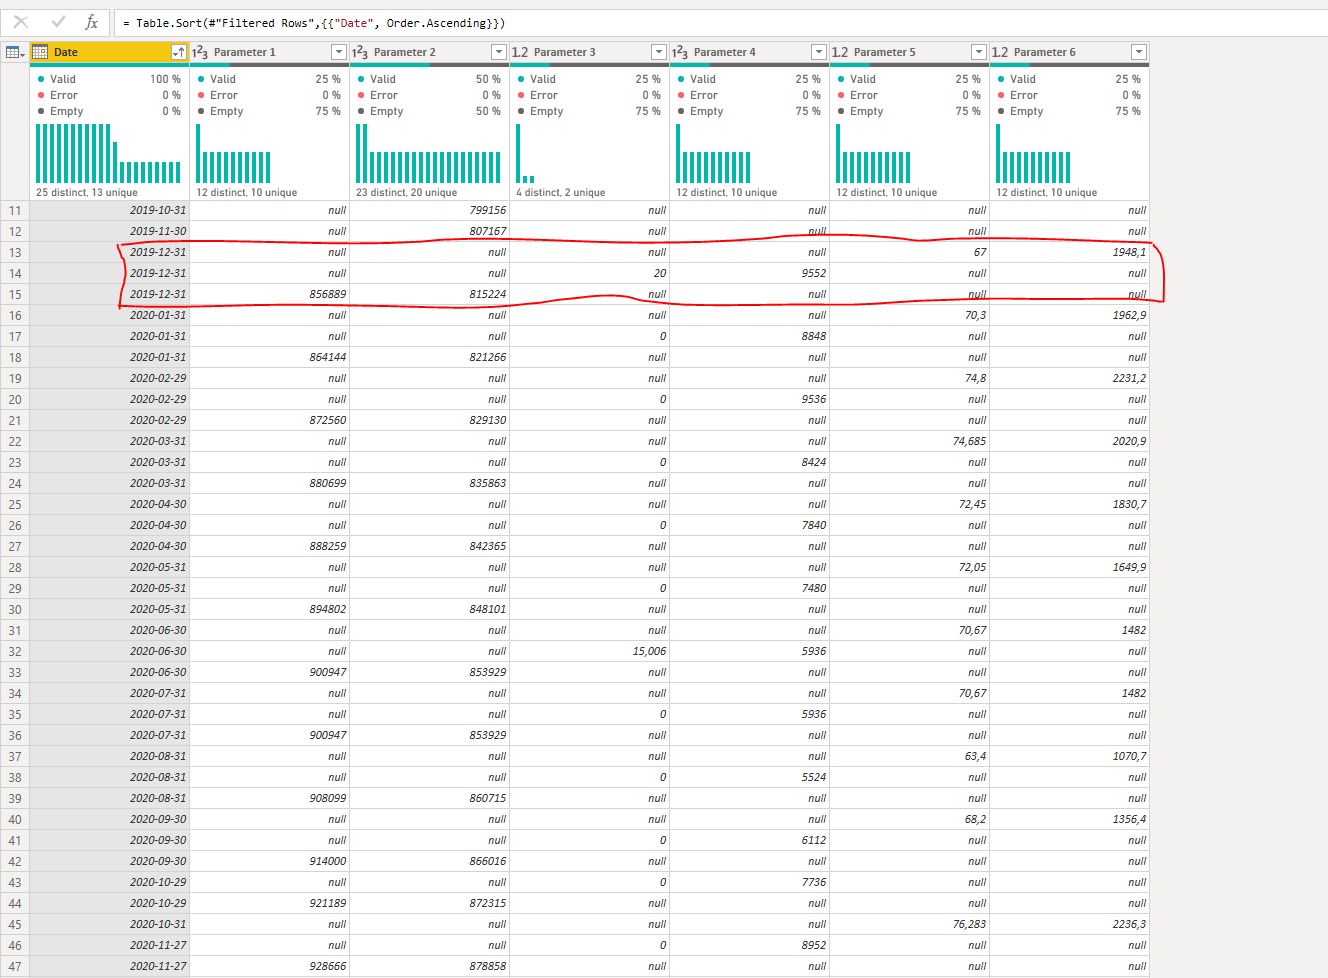This screenshot has height=978, width=1328.
Task: Open the Parameter 6 filter dropdown
Action: pyautogui.click(x=1139, y=52)
